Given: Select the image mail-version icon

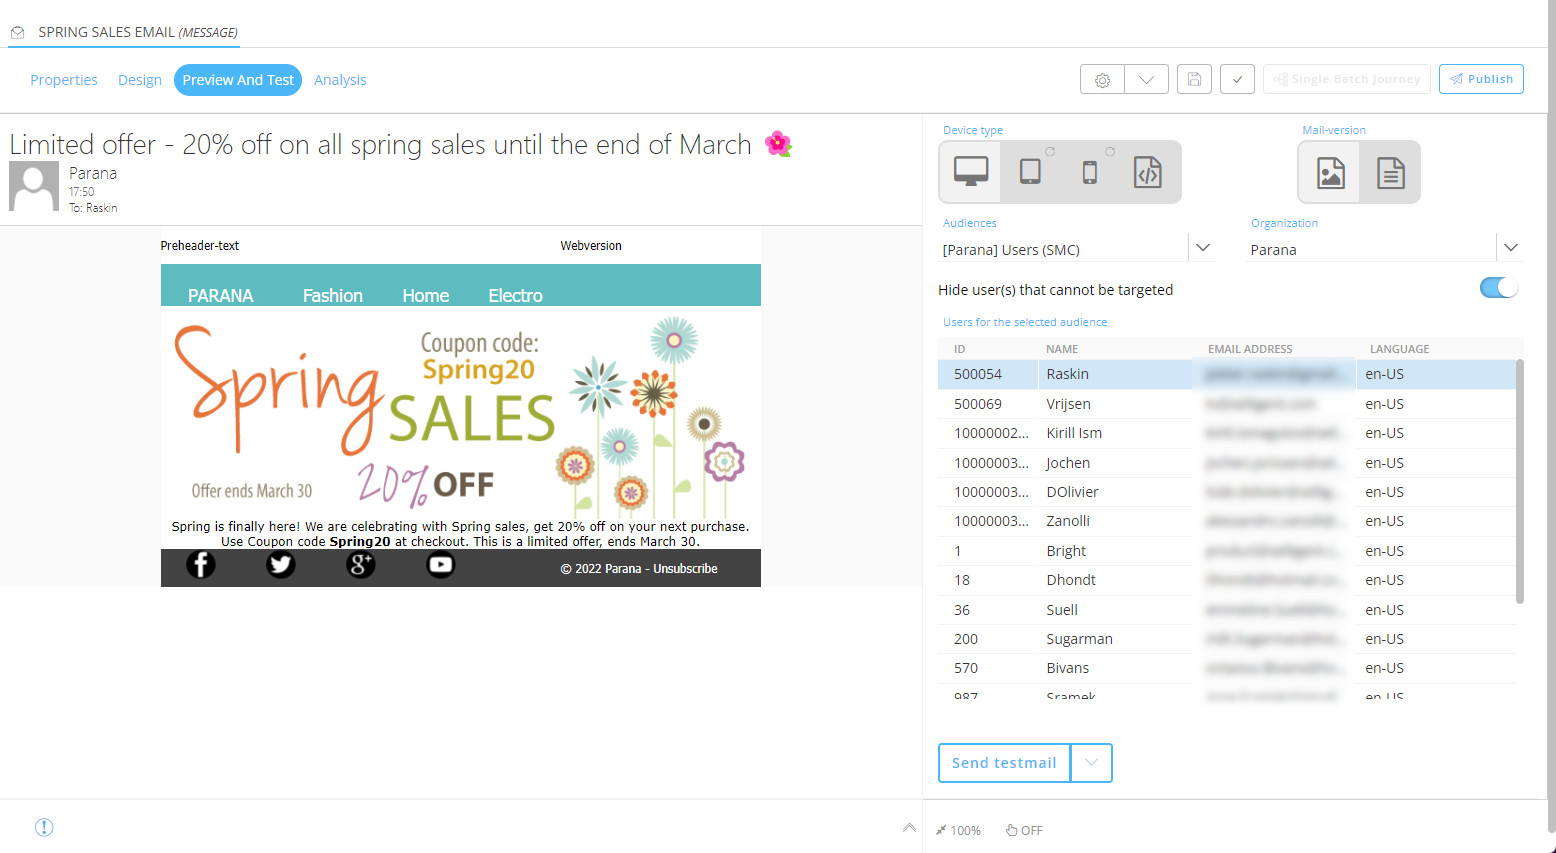Looking at the screenshot, I should click(x=1330, y=173).
